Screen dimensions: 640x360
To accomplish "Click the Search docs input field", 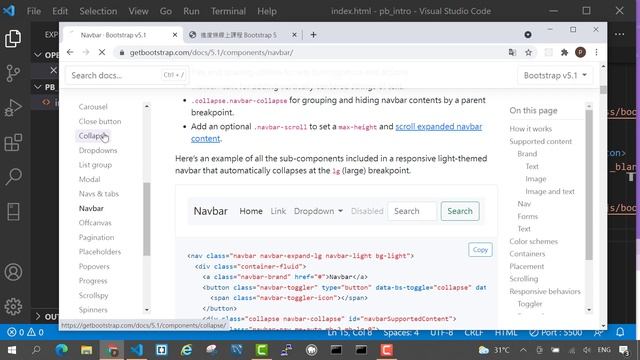I will point(127,75).
